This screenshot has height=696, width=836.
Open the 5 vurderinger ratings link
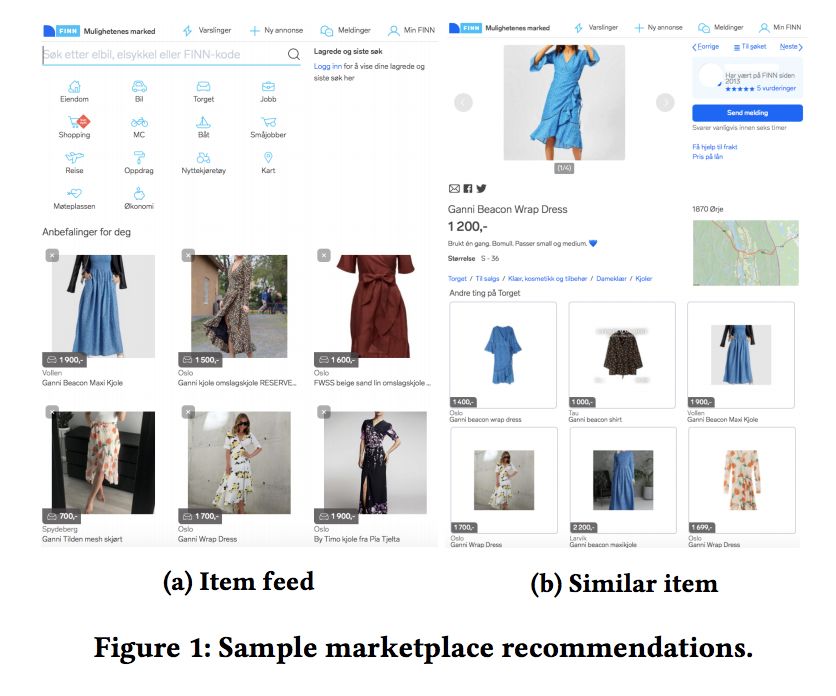coord(776,88)
